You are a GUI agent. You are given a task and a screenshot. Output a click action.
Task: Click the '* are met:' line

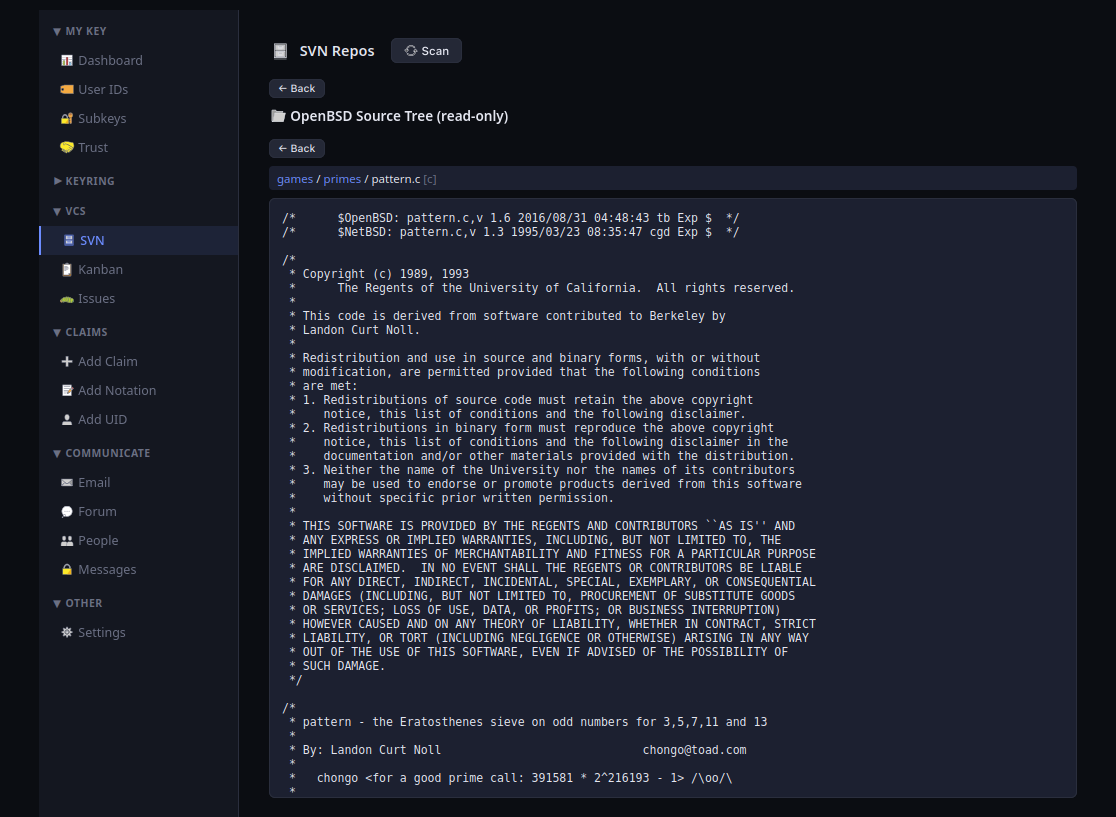(x=323, y=386)
